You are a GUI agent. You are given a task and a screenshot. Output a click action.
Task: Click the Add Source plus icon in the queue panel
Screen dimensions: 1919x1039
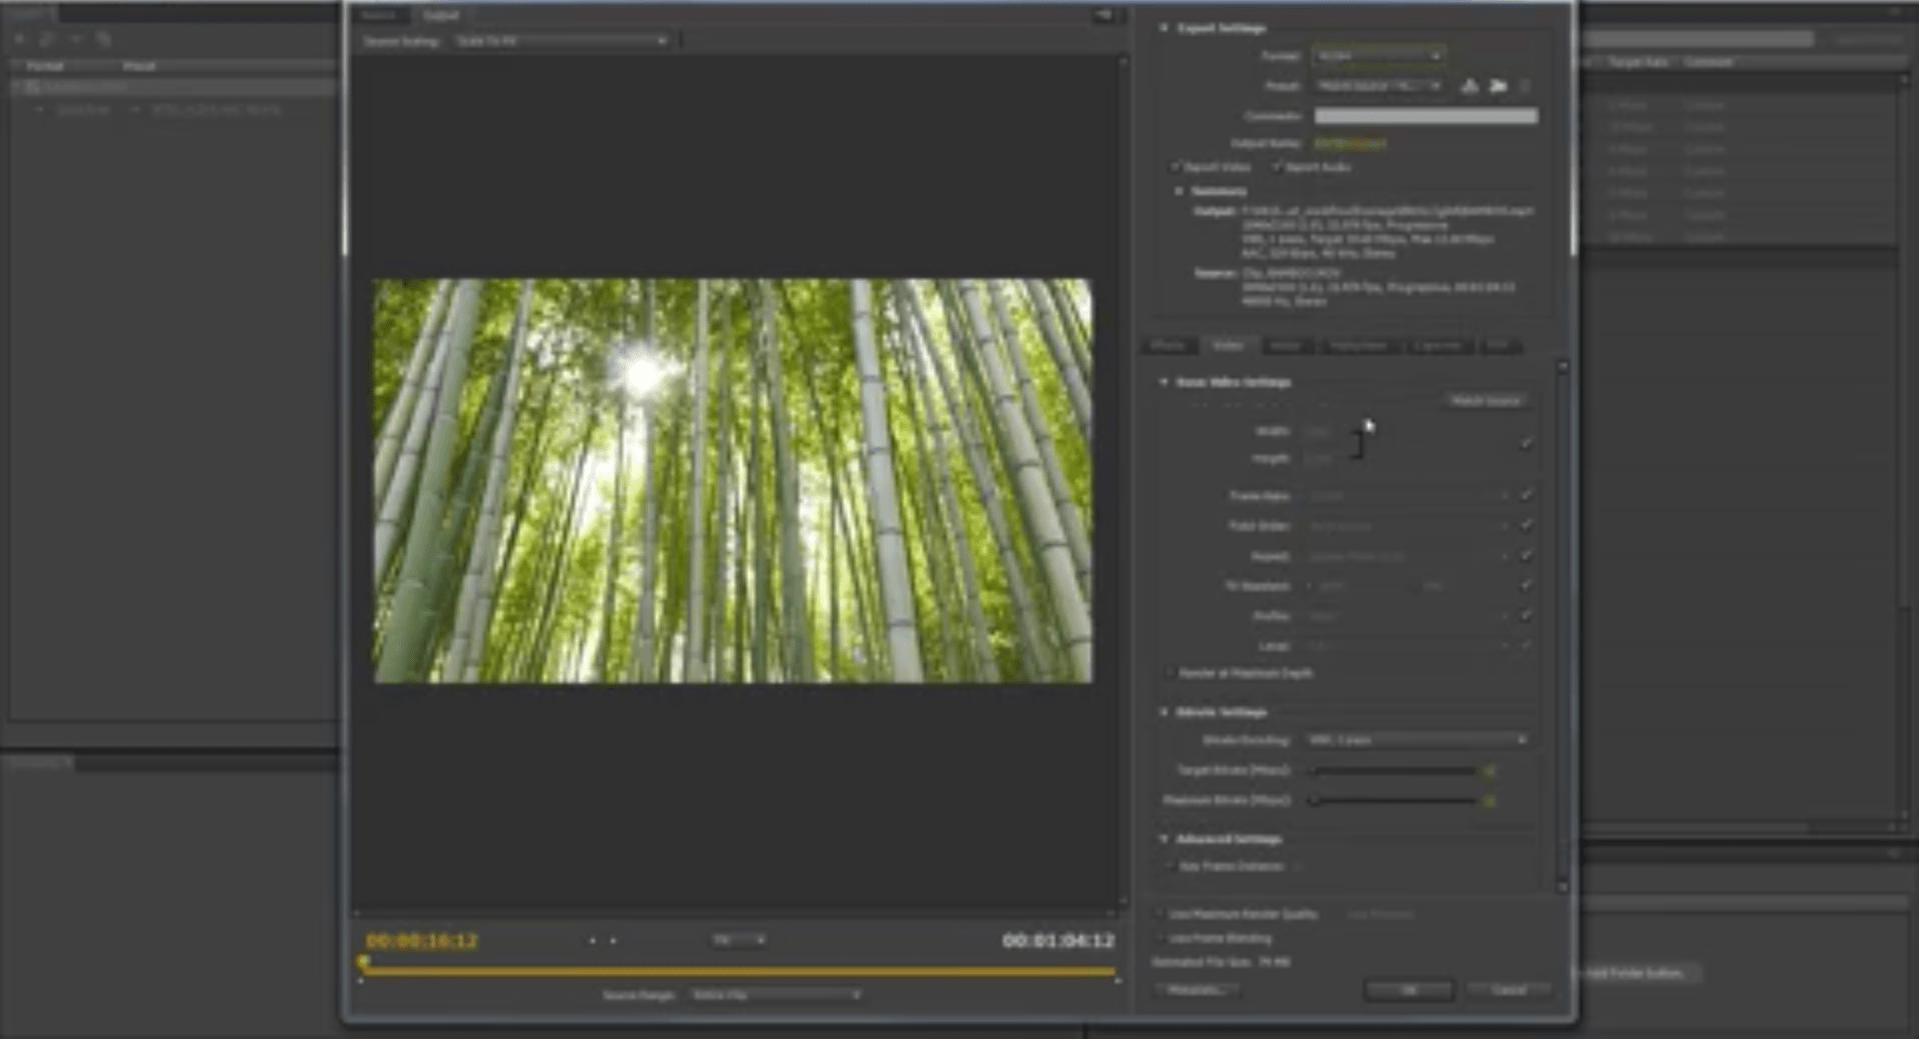click(x=18, y=40)
